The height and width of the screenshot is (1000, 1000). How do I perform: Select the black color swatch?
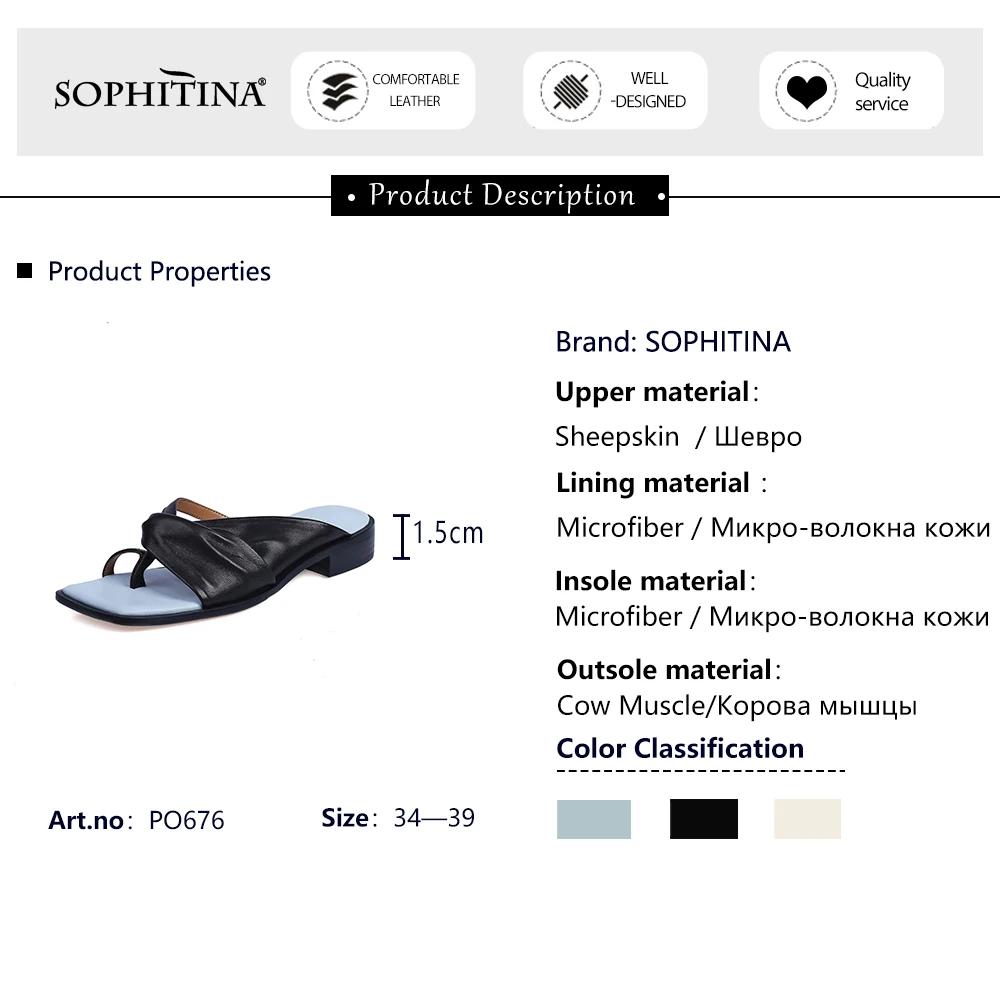point(704,819)
